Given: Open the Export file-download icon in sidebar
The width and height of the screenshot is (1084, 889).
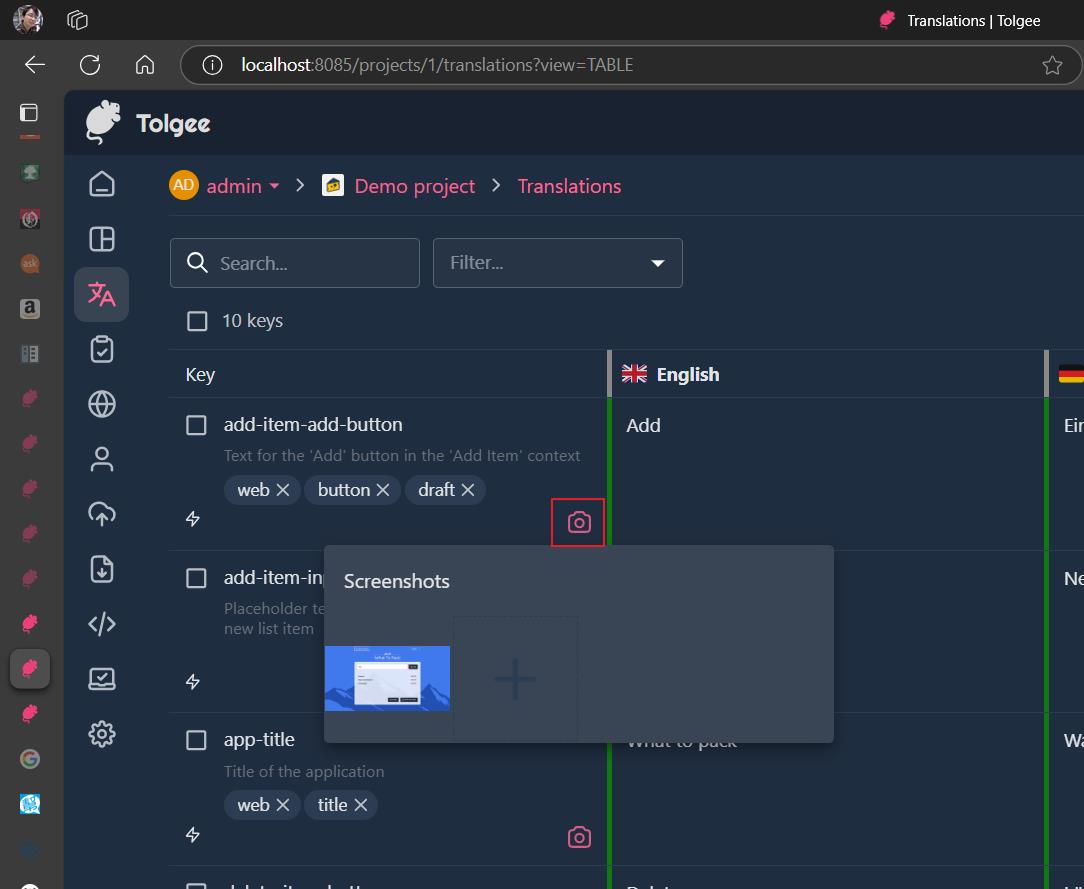Looking at the screenshot, I should (102, 569).
